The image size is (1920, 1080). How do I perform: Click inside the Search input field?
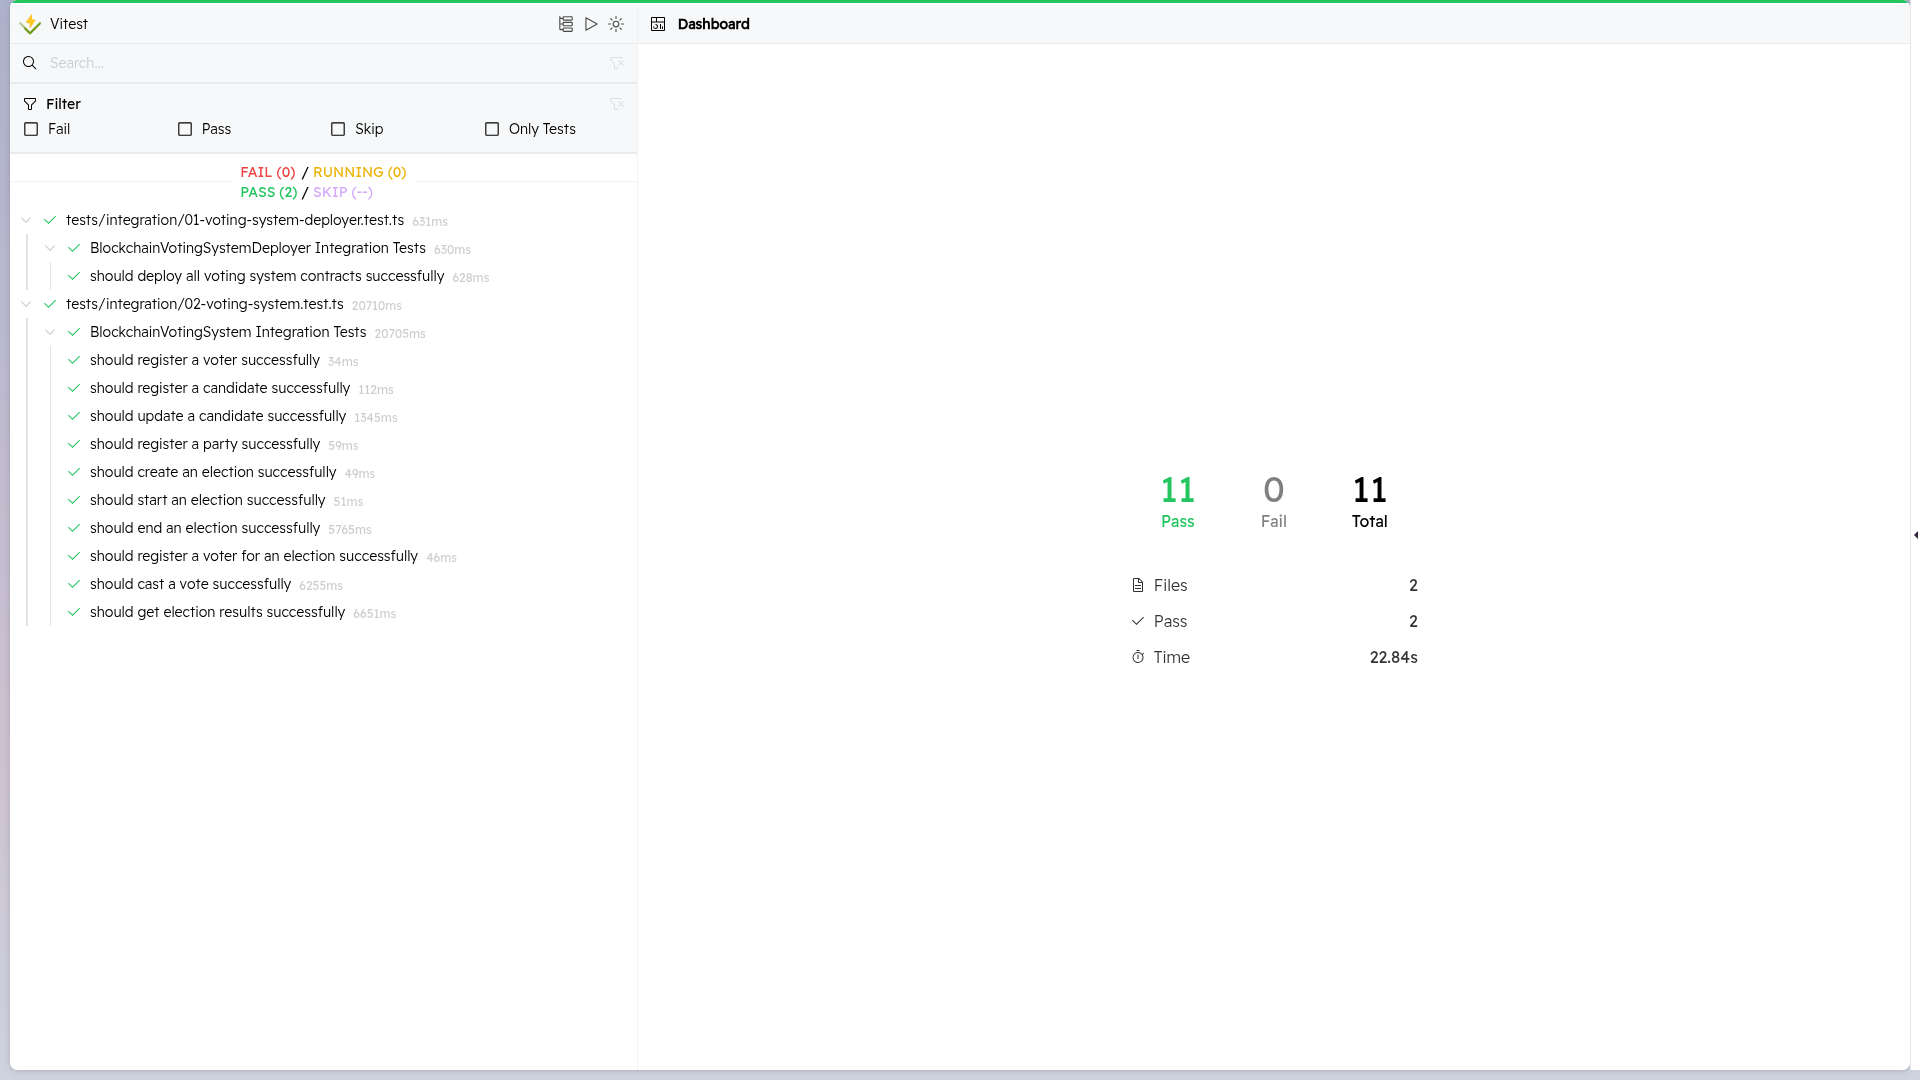[300, 62]
